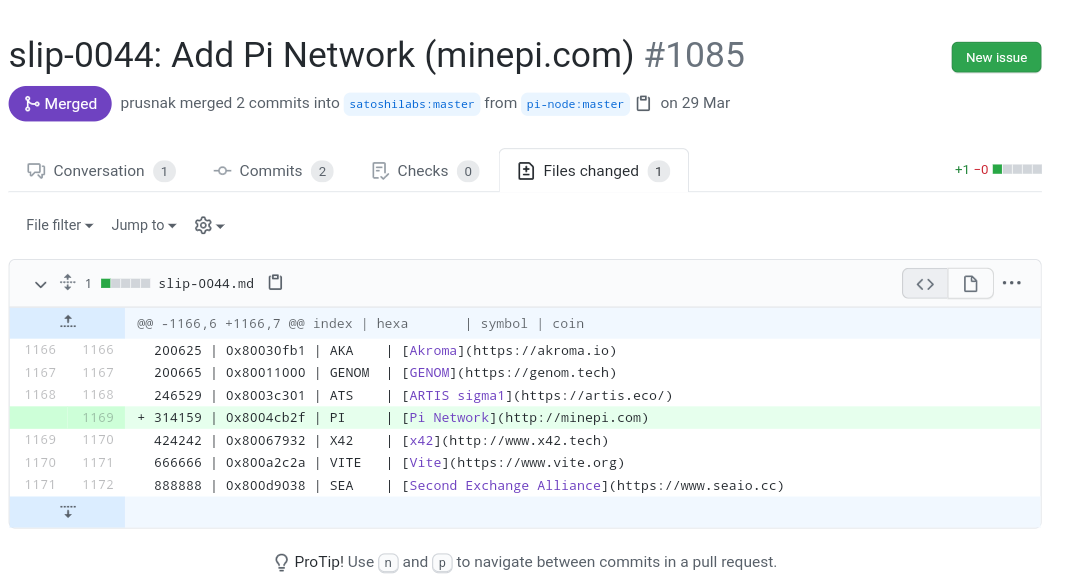Click the prusnak author link
This screenshot has width=1065, height=588.
tap(147, 103)
